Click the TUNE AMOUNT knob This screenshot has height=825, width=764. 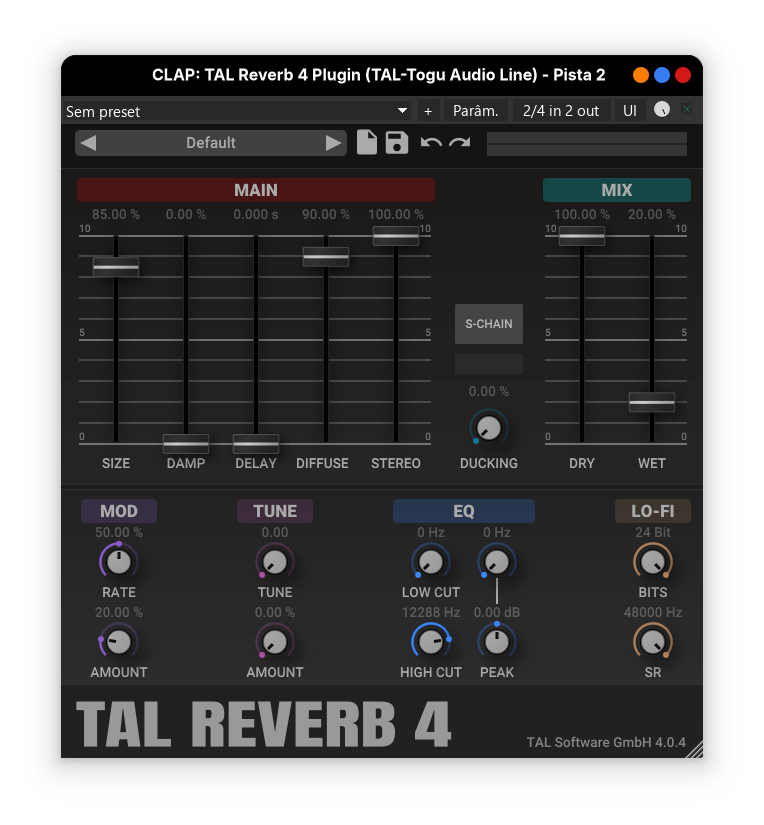tap(275, 642)
